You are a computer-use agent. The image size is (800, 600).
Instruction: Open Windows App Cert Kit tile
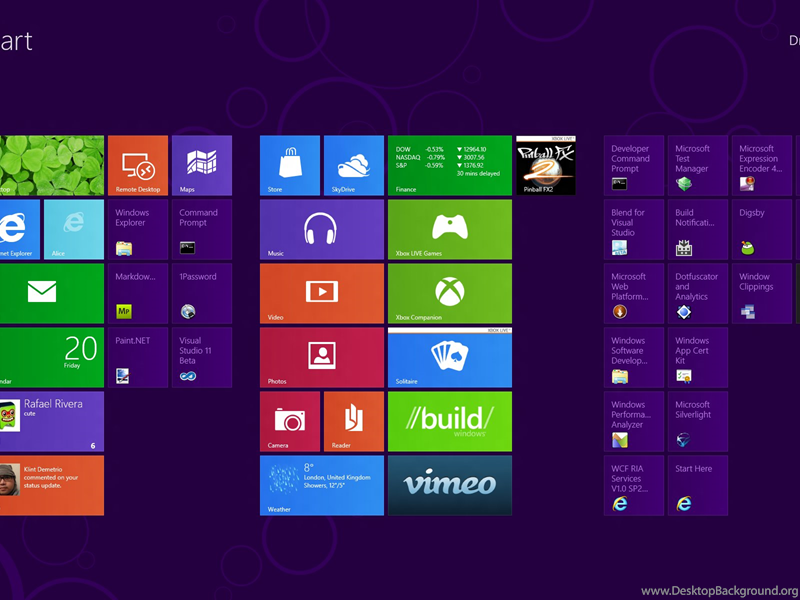pos(698,358)
